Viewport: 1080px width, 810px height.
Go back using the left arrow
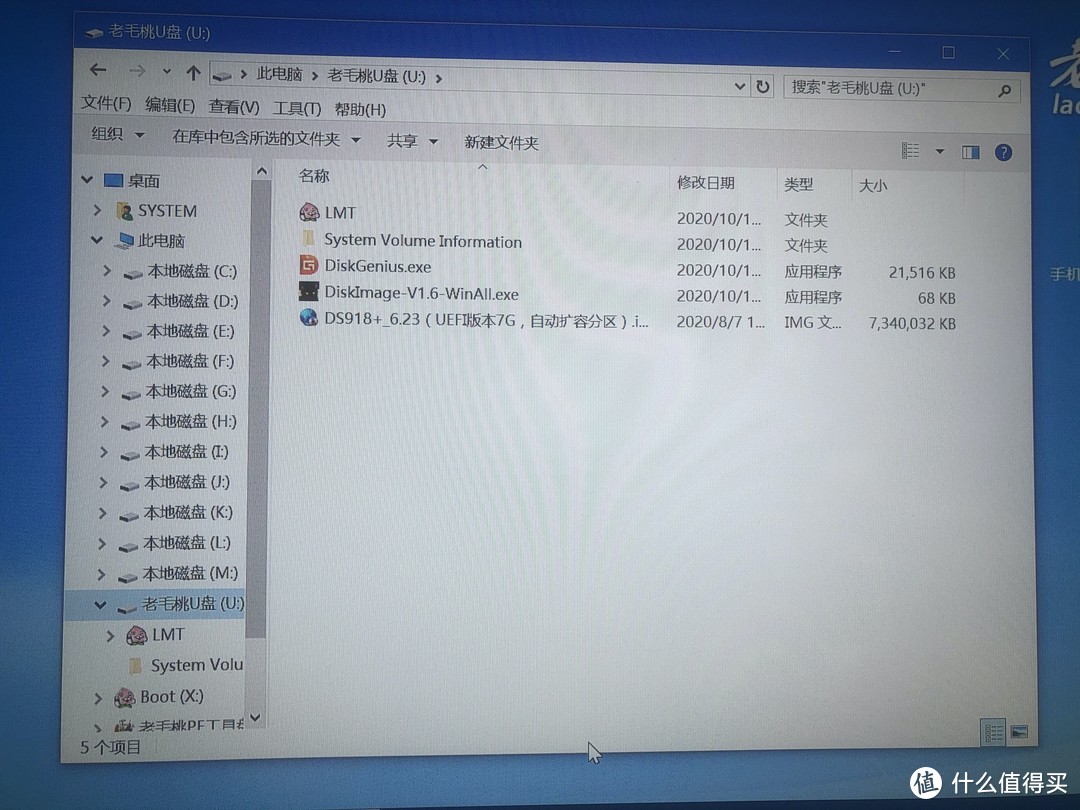98,70
